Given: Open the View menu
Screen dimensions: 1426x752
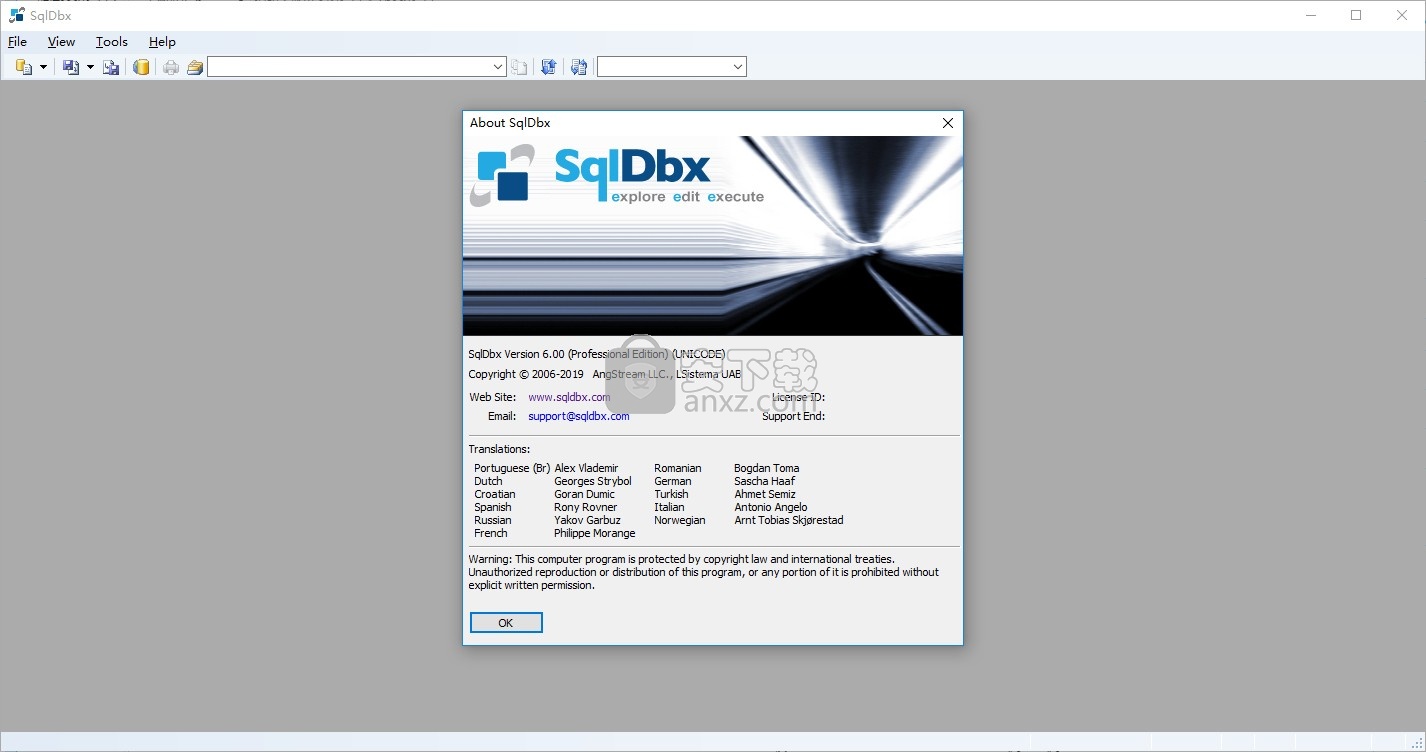Looking at the screenshot, I should (x=61, y=42).
